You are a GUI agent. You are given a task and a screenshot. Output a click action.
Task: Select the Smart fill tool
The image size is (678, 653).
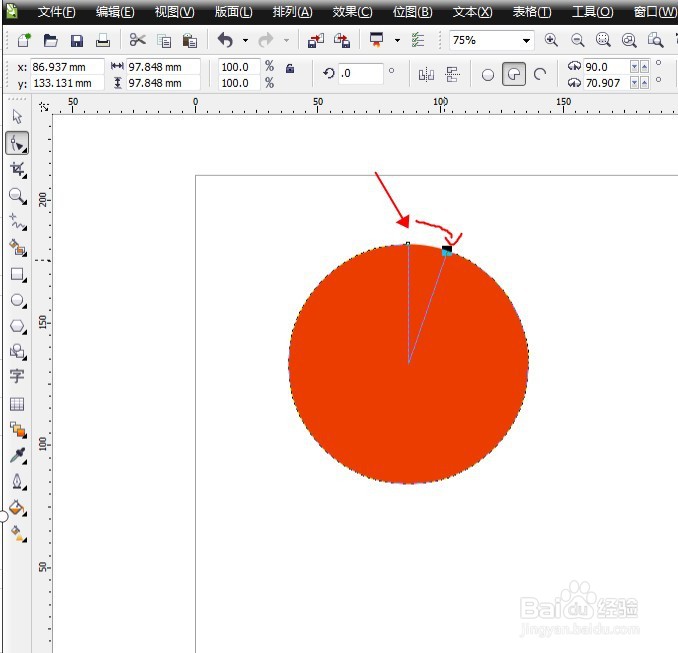coord(18,248)
